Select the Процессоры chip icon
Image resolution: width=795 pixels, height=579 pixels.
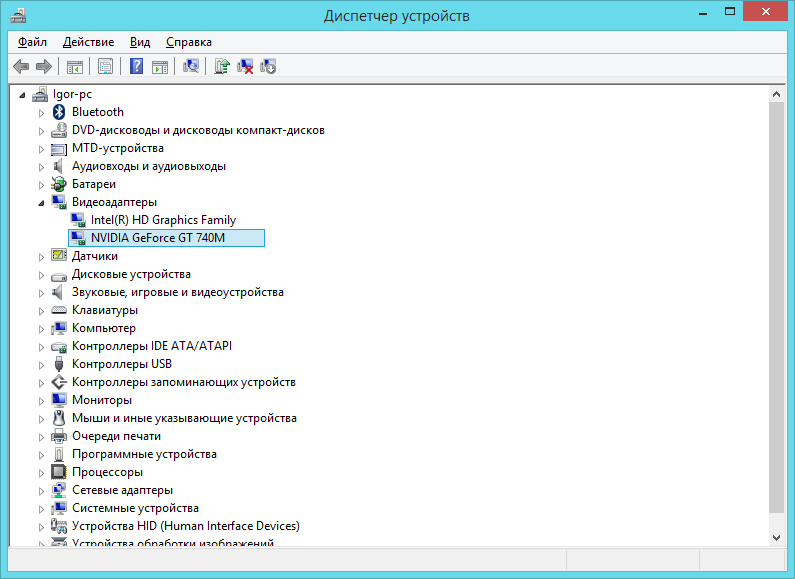point(59,472)
